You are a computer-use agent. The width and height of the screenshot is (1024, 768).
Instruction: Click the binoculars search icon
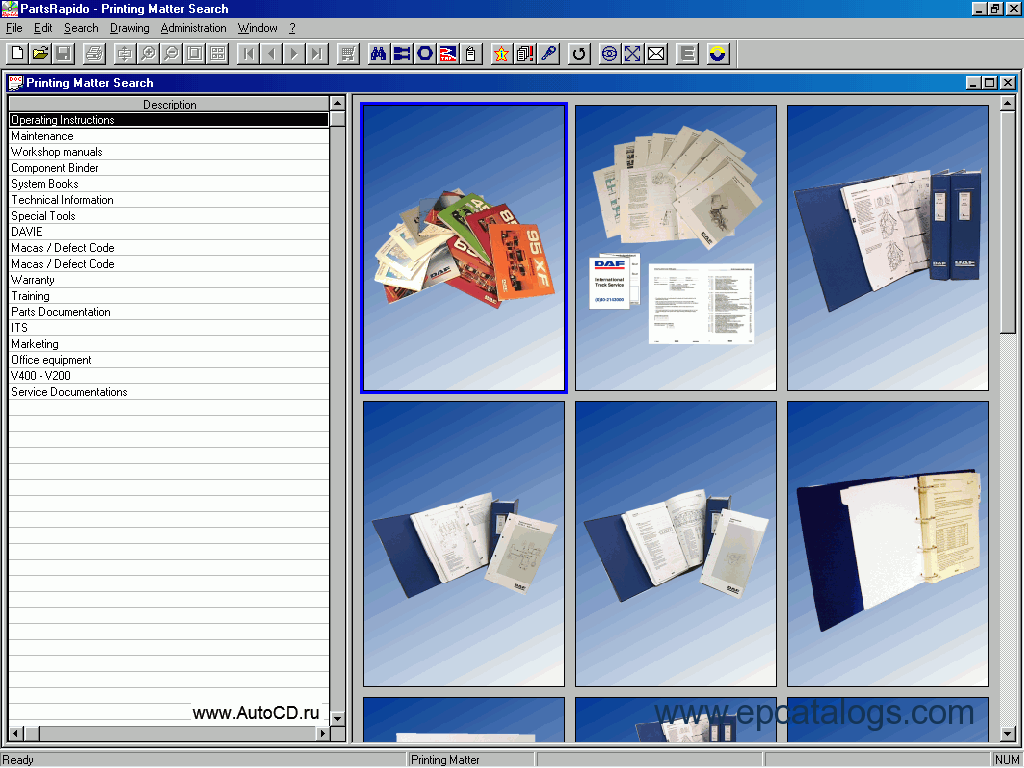coord(379,54)
